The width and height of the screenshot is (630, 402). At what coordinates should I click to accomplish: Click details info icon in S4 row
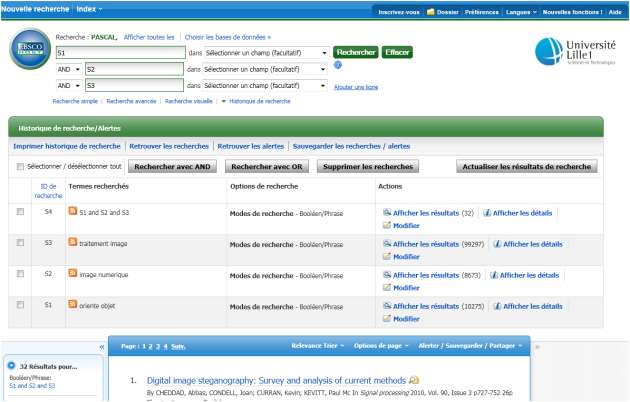pos(487,213)
